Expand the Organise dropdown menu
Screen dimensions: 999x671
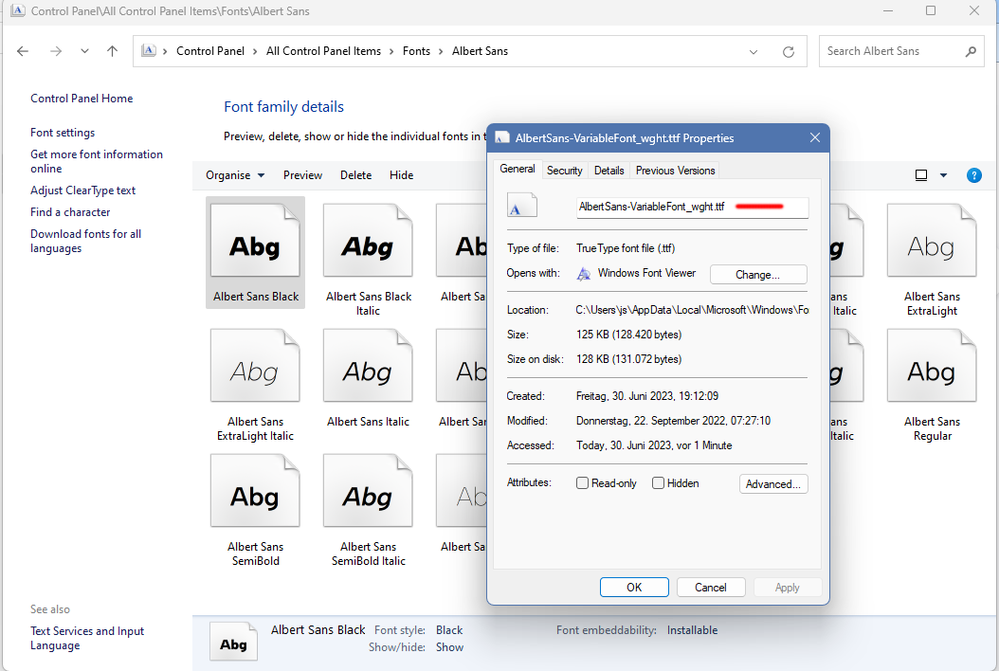[x=235, y=175]
